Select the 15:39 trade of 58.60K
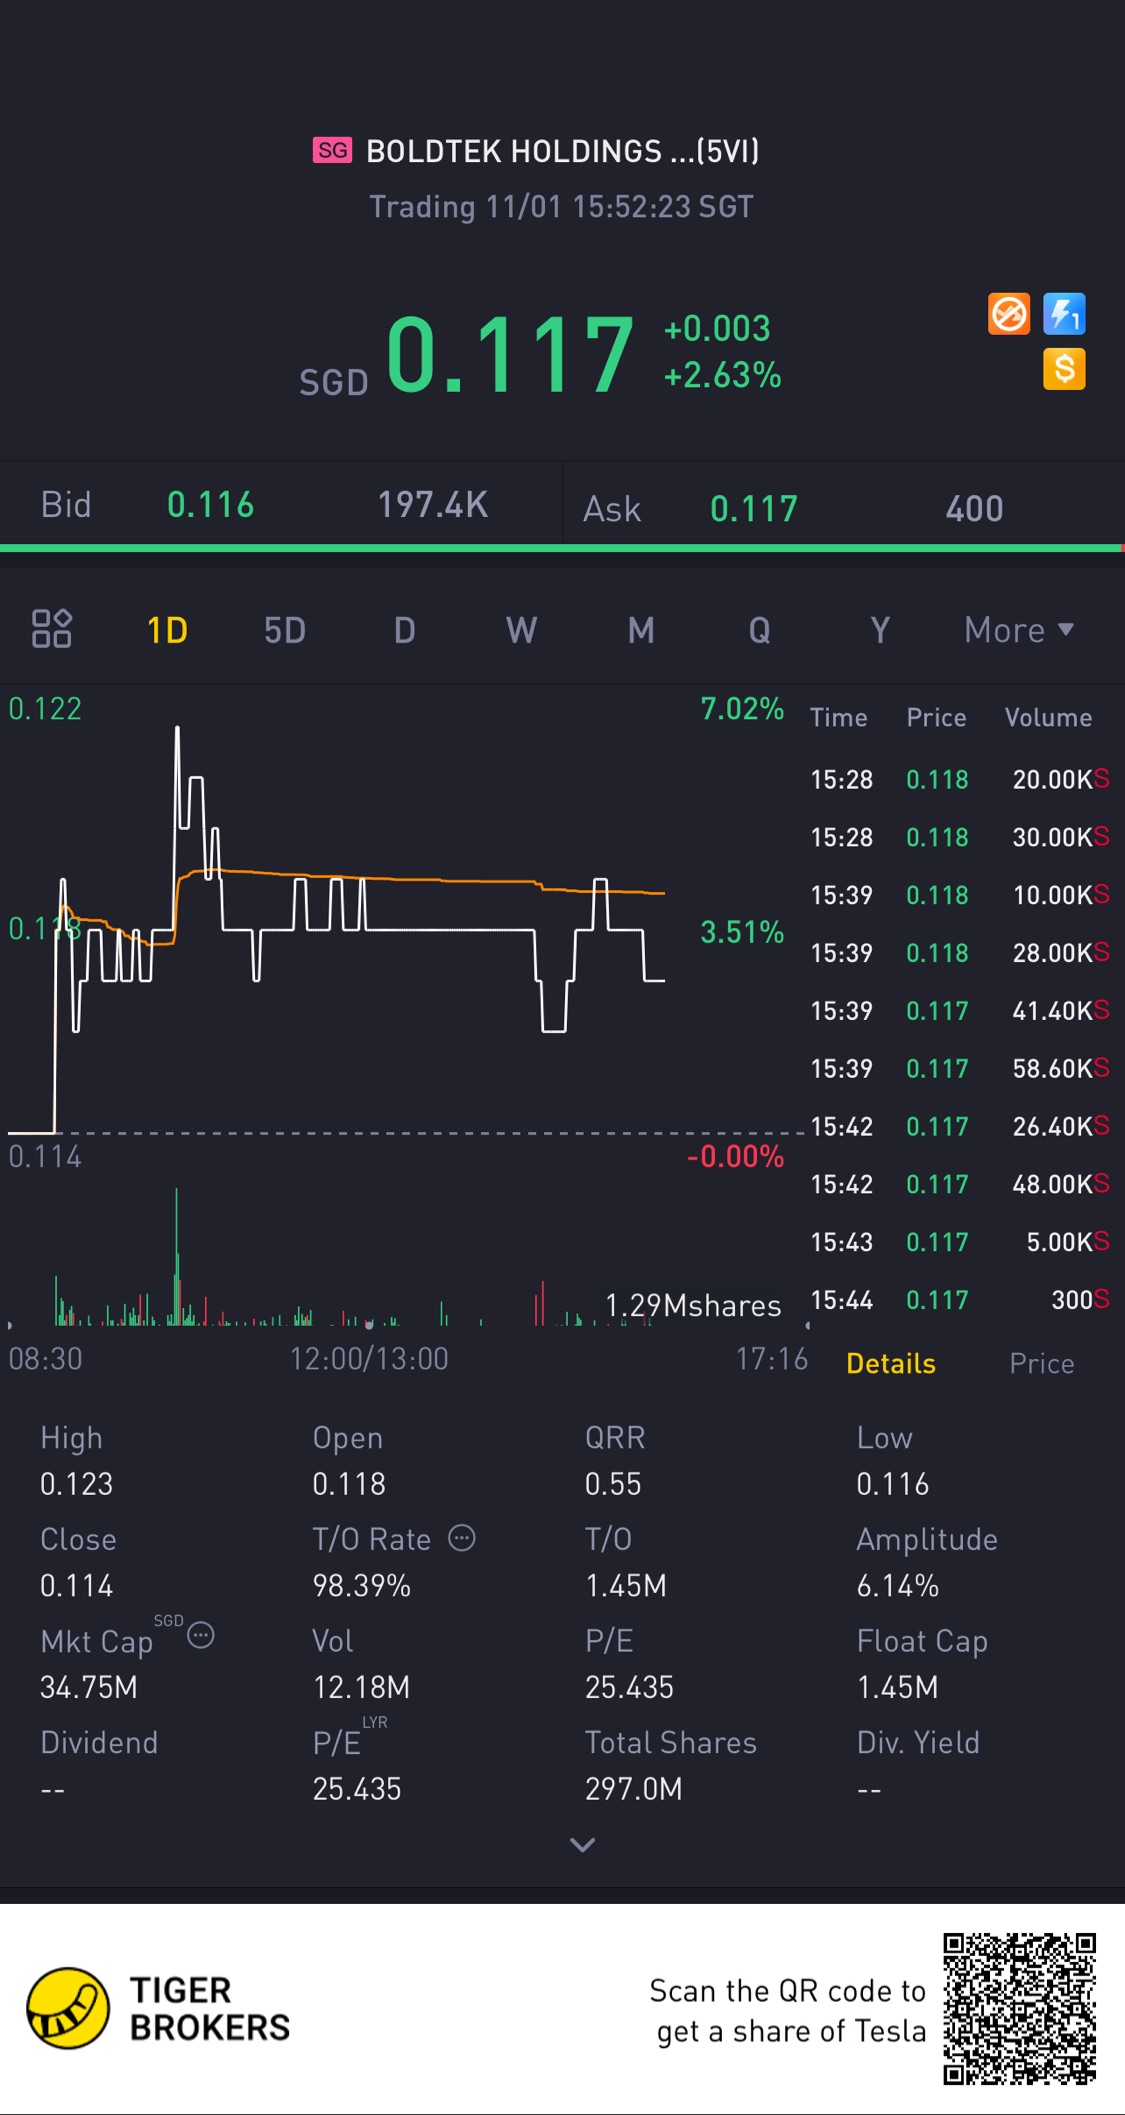The width and height of the screenshot is (1125, 2115). tap(960, 1069)
